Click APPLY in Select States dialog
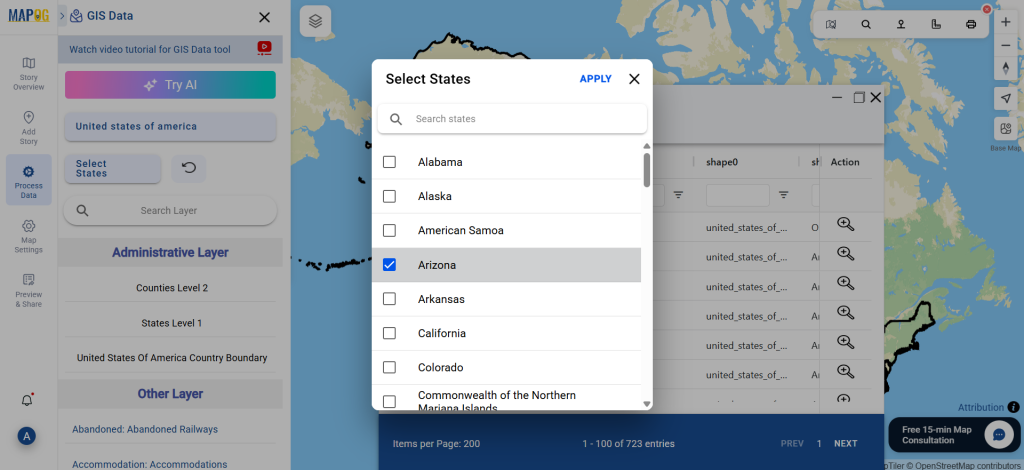Screen dimensions: 1024x470 tap(596, 79)
